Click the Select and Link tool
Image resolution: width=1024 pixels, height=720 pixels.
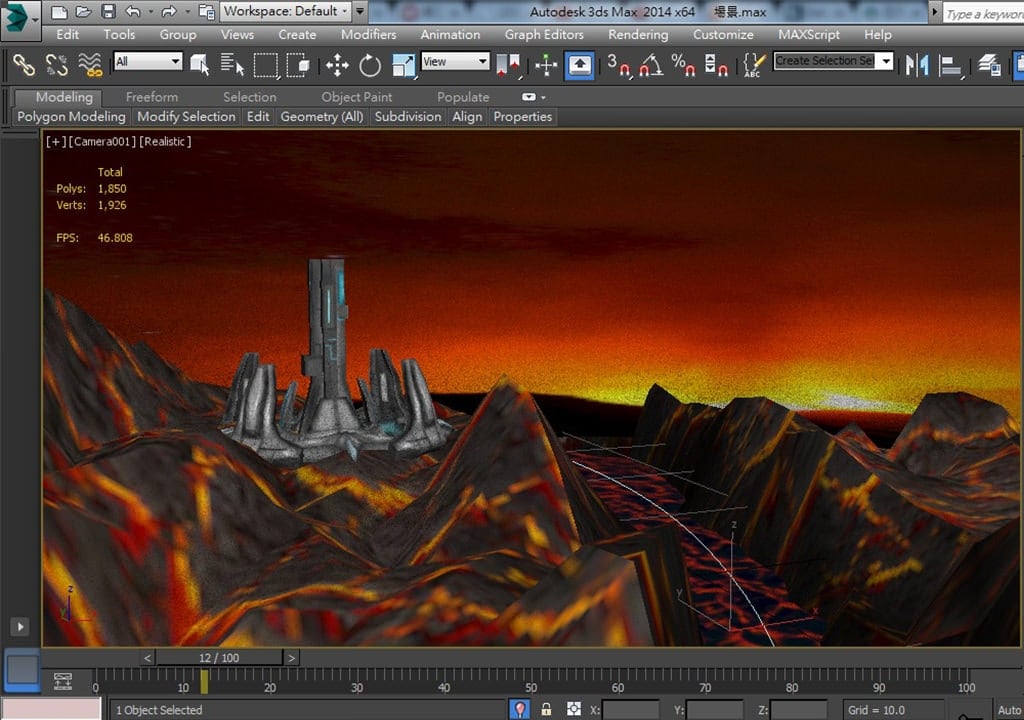(24, 65)
